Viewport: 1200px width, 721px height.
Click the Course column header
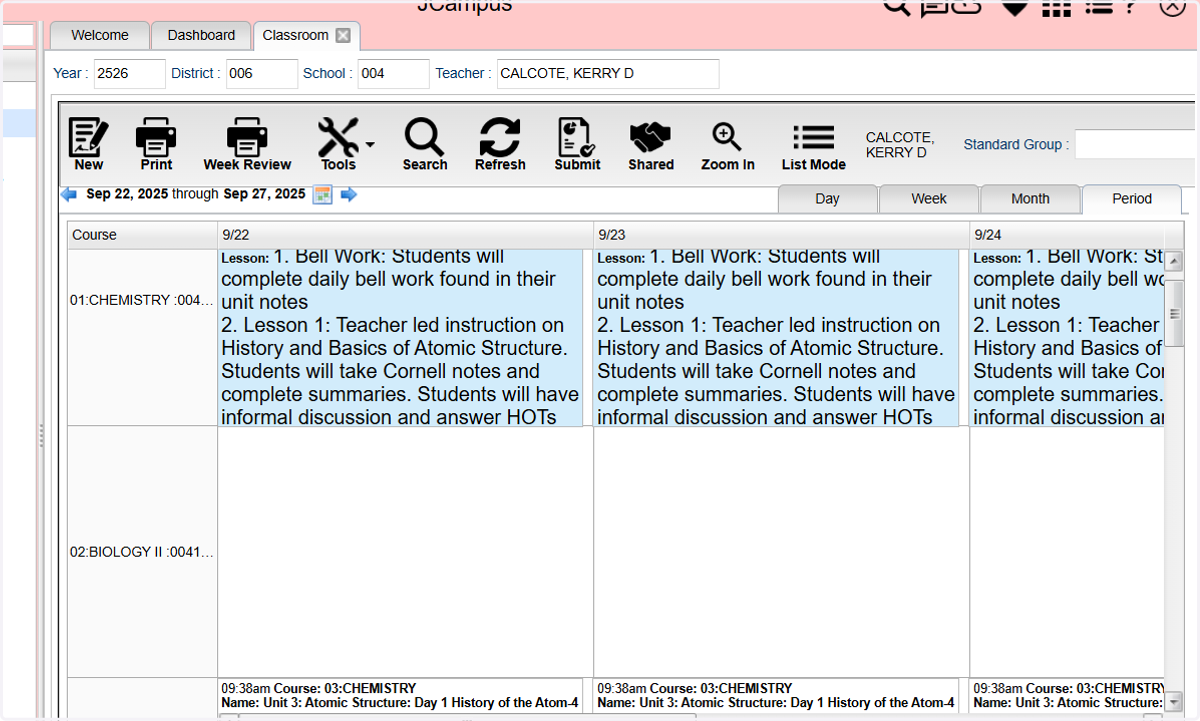[142, 235]
